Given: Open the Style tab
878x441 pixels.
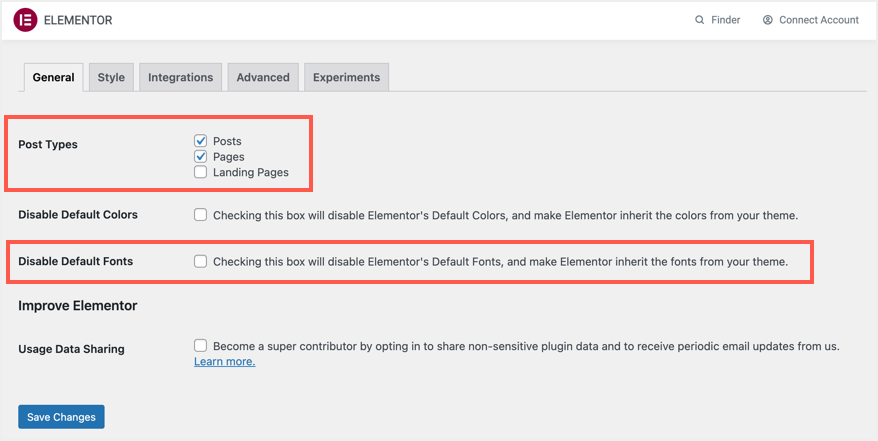Looking at the screenshot, I should (x=111, y=77).
